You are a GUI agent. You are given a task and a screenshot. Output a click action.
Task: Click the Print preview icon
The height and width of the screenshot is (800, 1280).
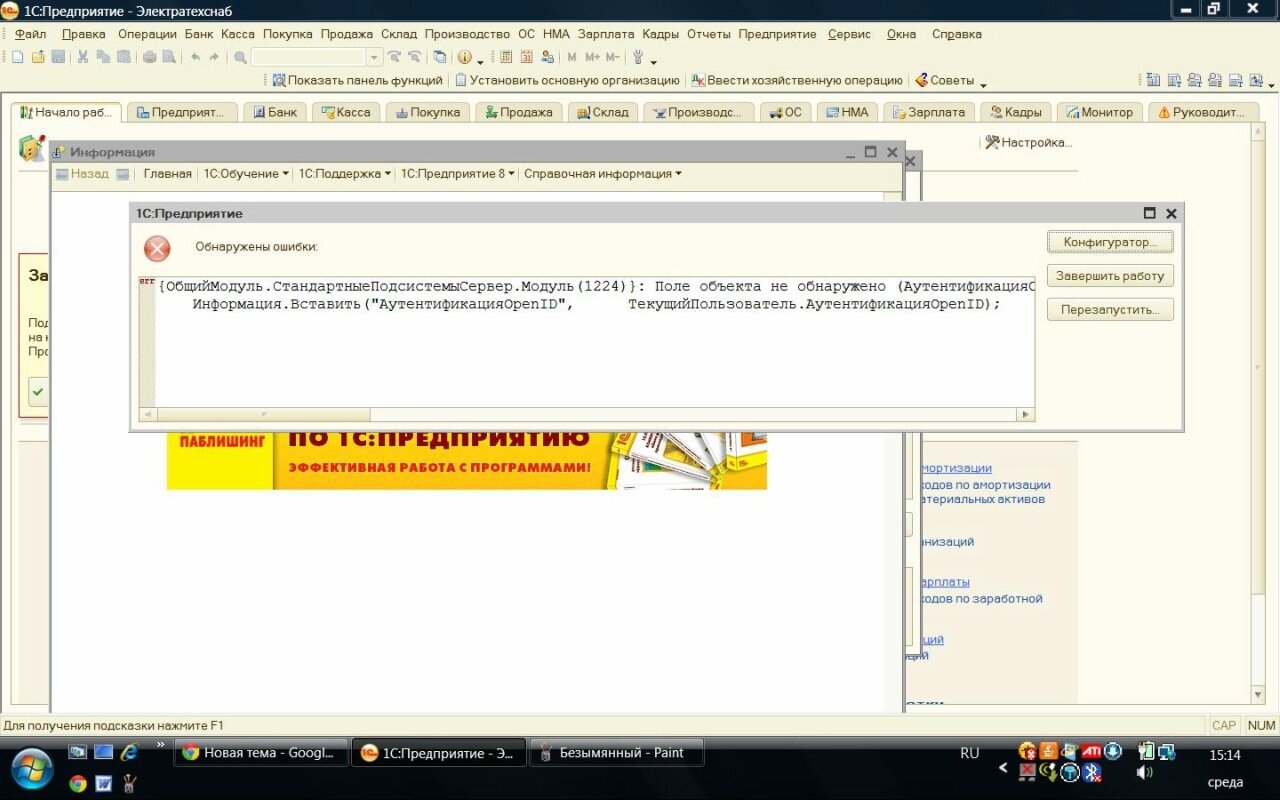(x=169, y=57)
